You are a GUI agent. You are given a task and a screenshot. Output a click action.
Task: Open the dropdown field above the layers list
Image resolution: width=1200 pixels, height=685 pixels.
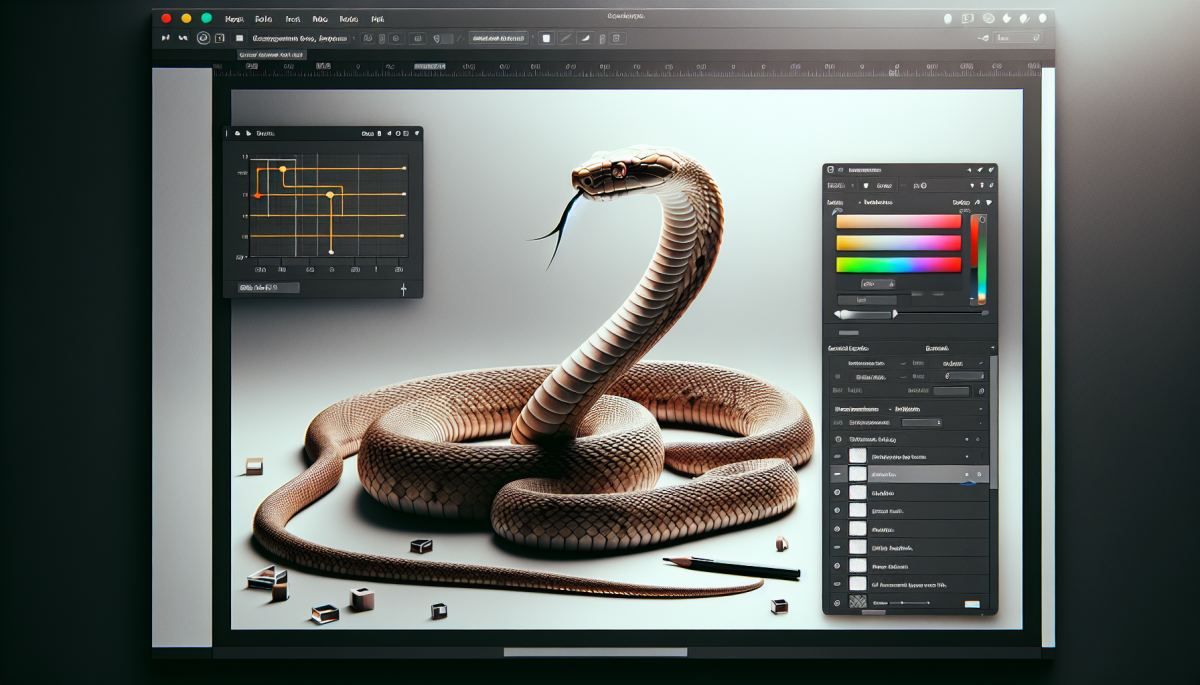pyautogui.click(x=921, y=423)
